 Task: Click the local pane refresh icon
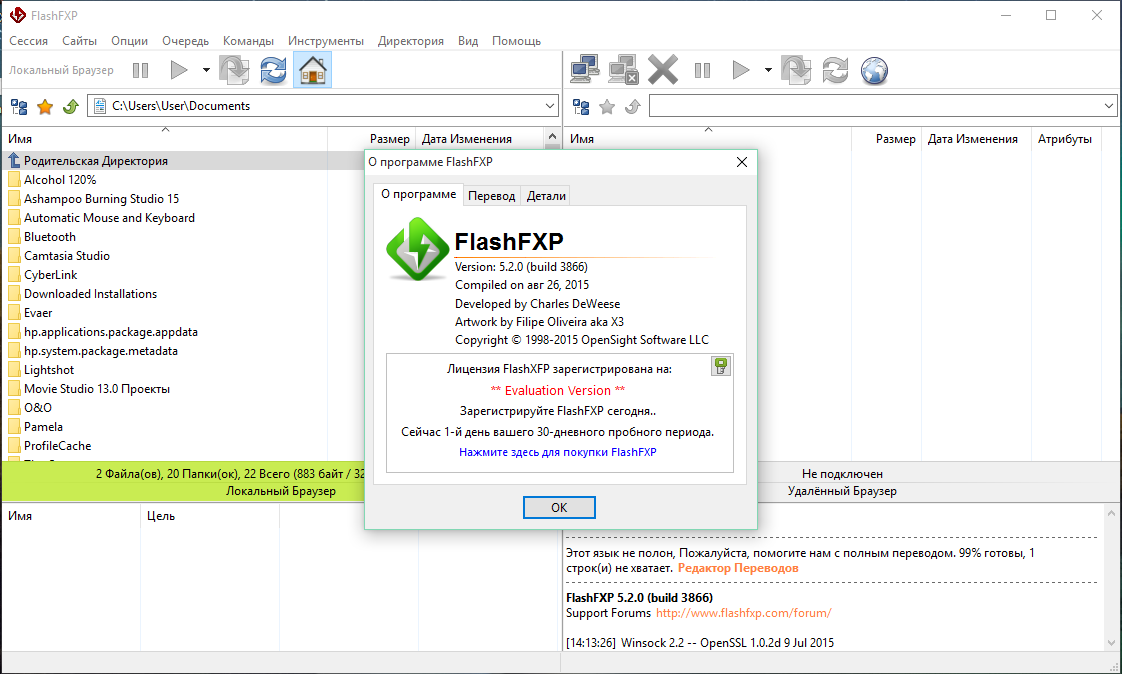point(273,70)
